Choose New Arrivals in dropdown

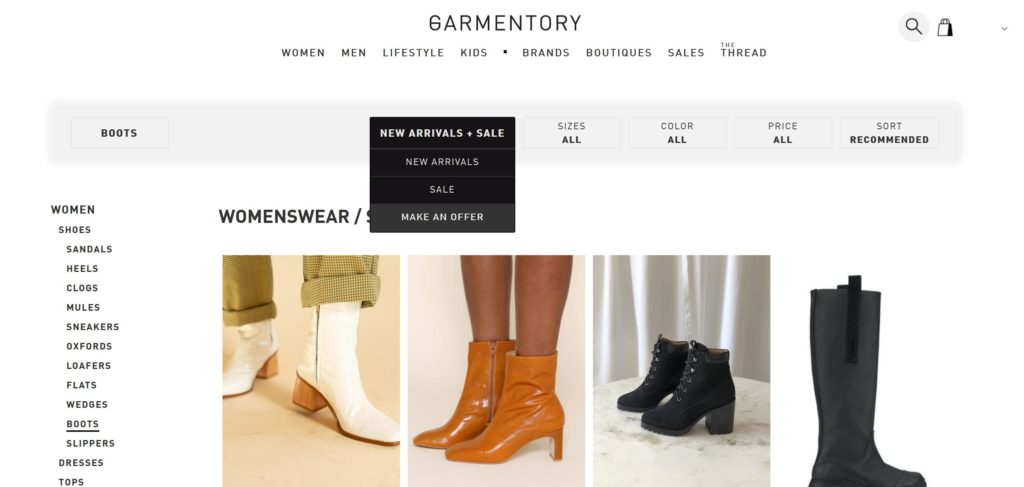(442, 162)
